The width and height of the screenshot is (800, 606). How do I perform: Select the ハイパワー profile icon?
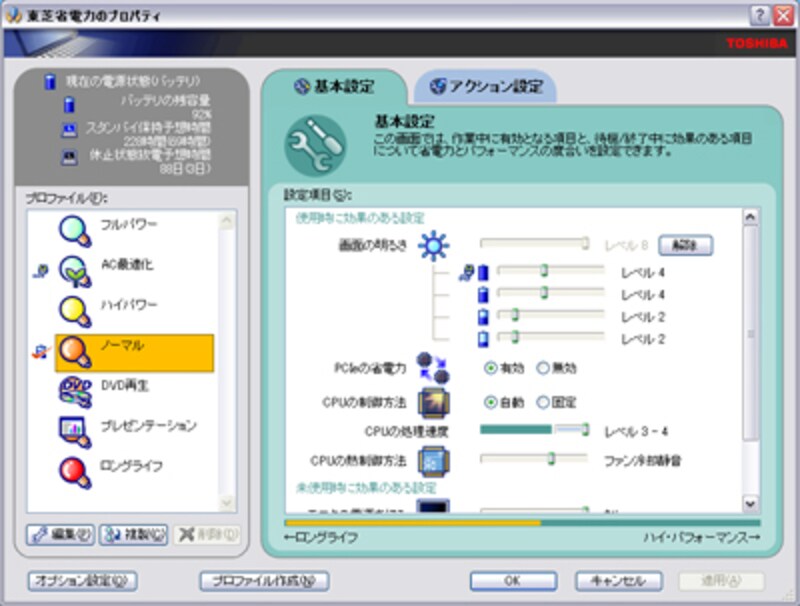pos(75,310)
